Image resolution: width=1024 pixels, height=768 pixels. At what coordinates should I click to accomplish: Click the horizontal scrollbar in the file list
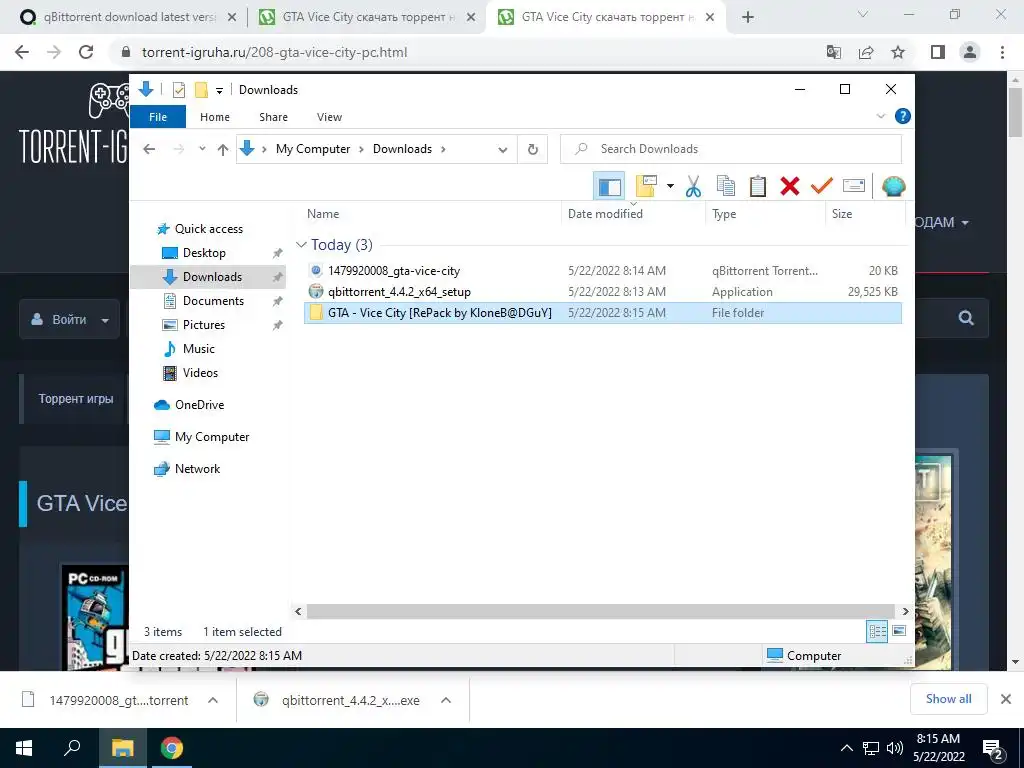(x=601, y=611)
